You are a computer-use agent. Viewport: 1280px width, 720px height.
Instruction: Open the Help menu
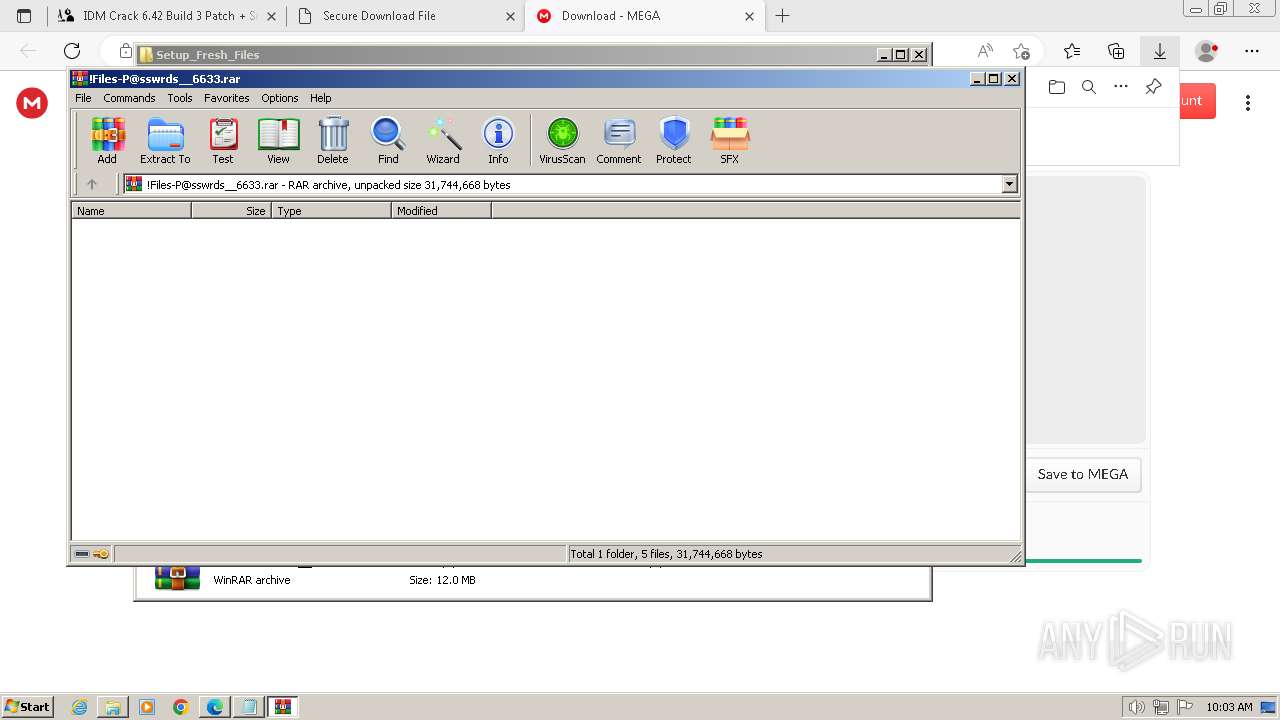coord(320,98)
